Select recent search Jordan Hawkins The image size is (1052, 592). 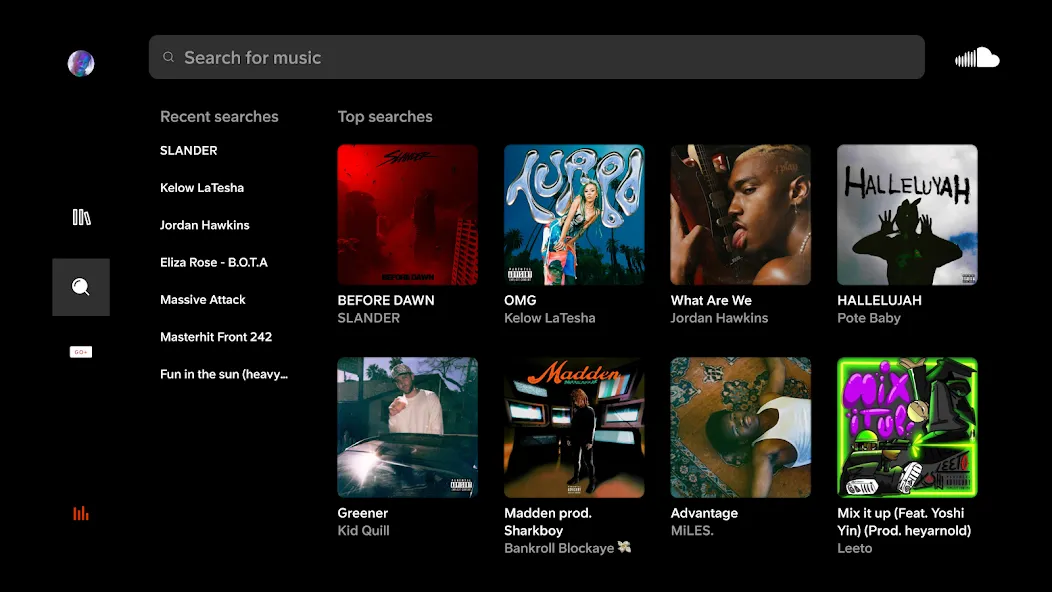tap(205, 226)
